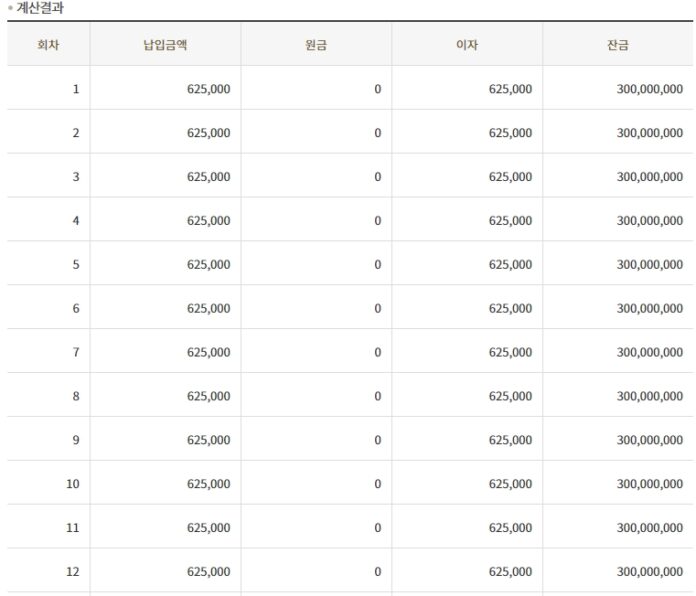Click the 잔금 balance in row 9

[650, 441]
